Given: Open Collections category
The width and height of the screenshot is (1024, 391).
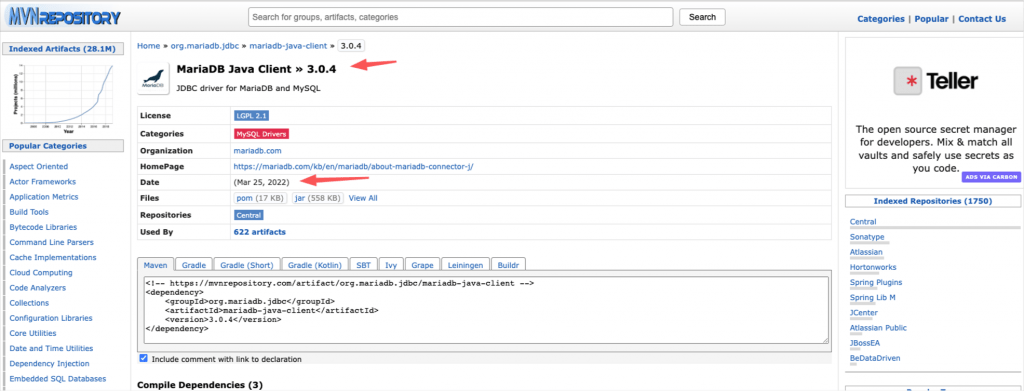Looking at the screenshot, I should (29, 303).
